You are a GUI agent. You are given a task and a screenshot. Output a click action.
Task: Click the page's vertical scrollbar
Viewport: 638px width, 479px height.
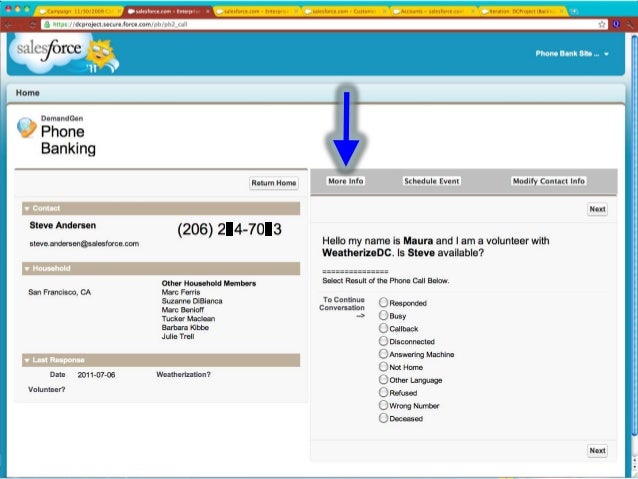[x=634, y=237]
